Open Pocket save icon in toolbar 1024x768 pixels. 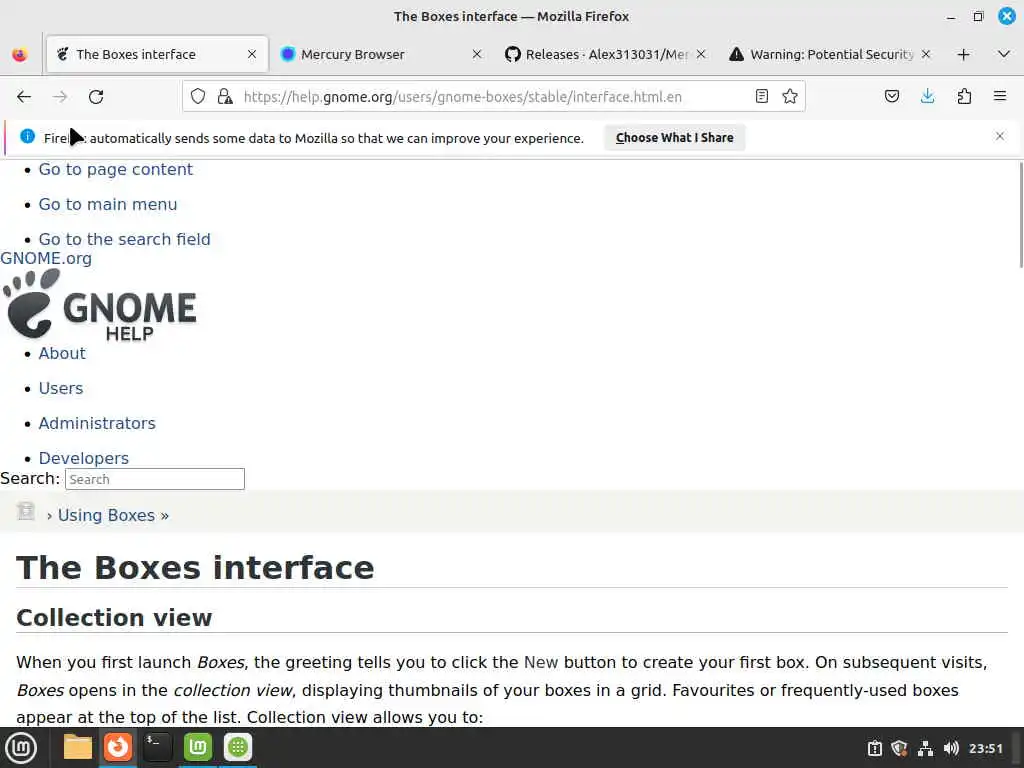(891, 97)
